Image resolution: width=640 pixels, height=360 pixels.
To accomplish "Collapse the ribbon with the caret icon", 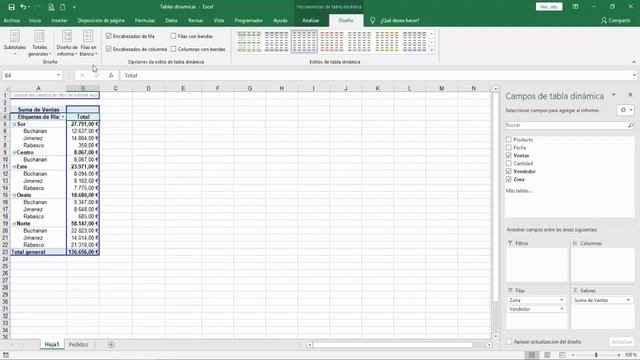I will click(x=634, y=62).
